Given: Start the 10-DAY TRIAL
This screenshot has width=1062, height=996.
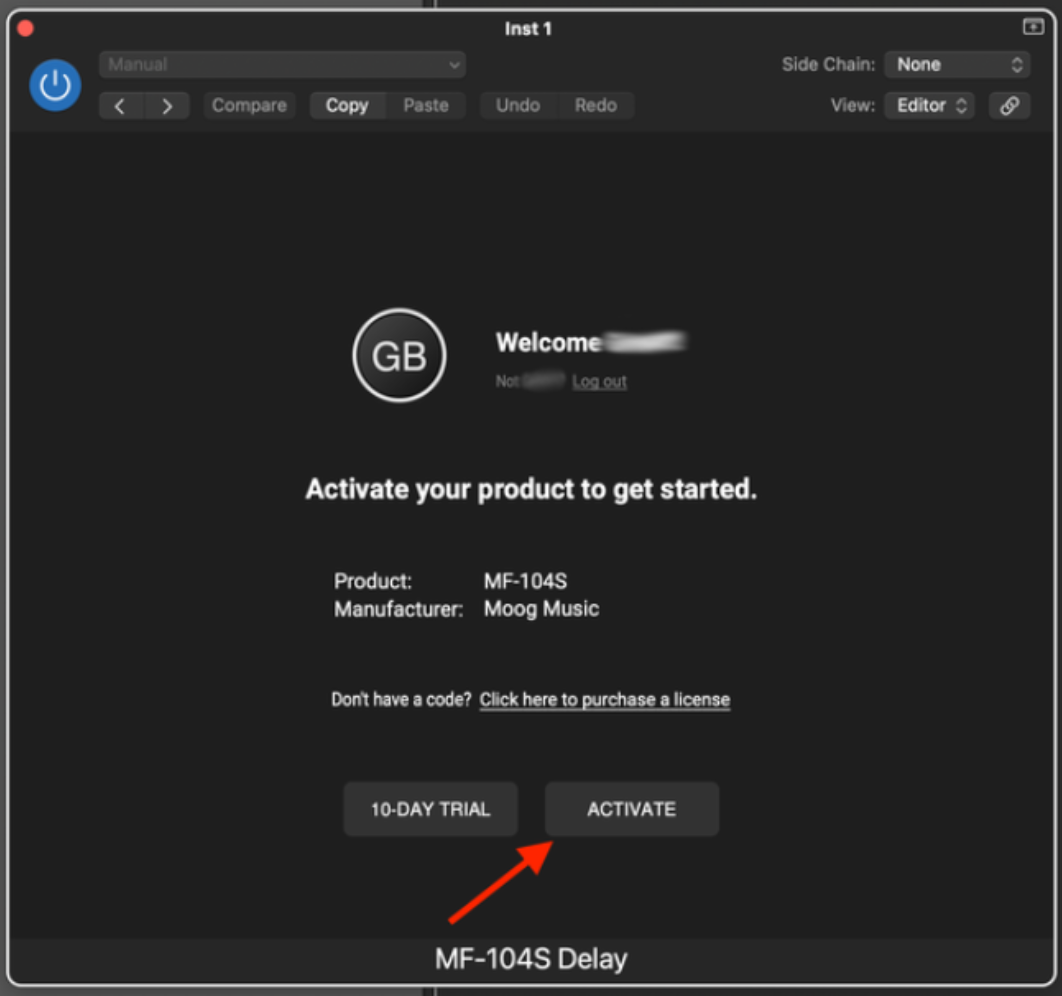Looking at the screenshot, I should 431,809.
